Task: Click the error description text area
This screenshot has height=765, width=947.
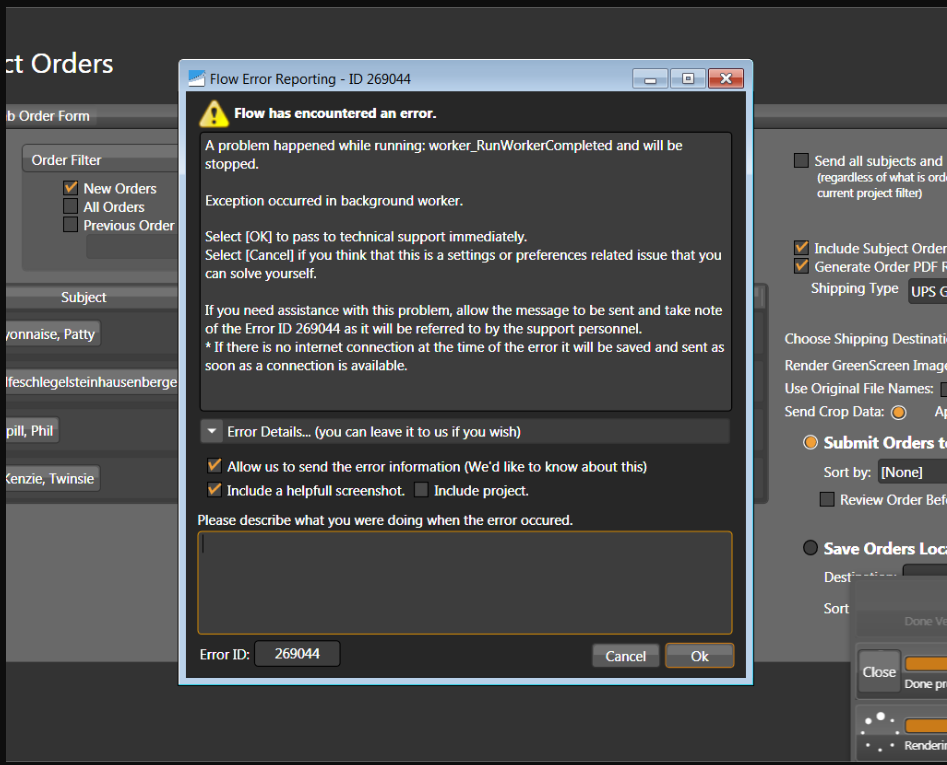Action: click(x=465, y=583)
